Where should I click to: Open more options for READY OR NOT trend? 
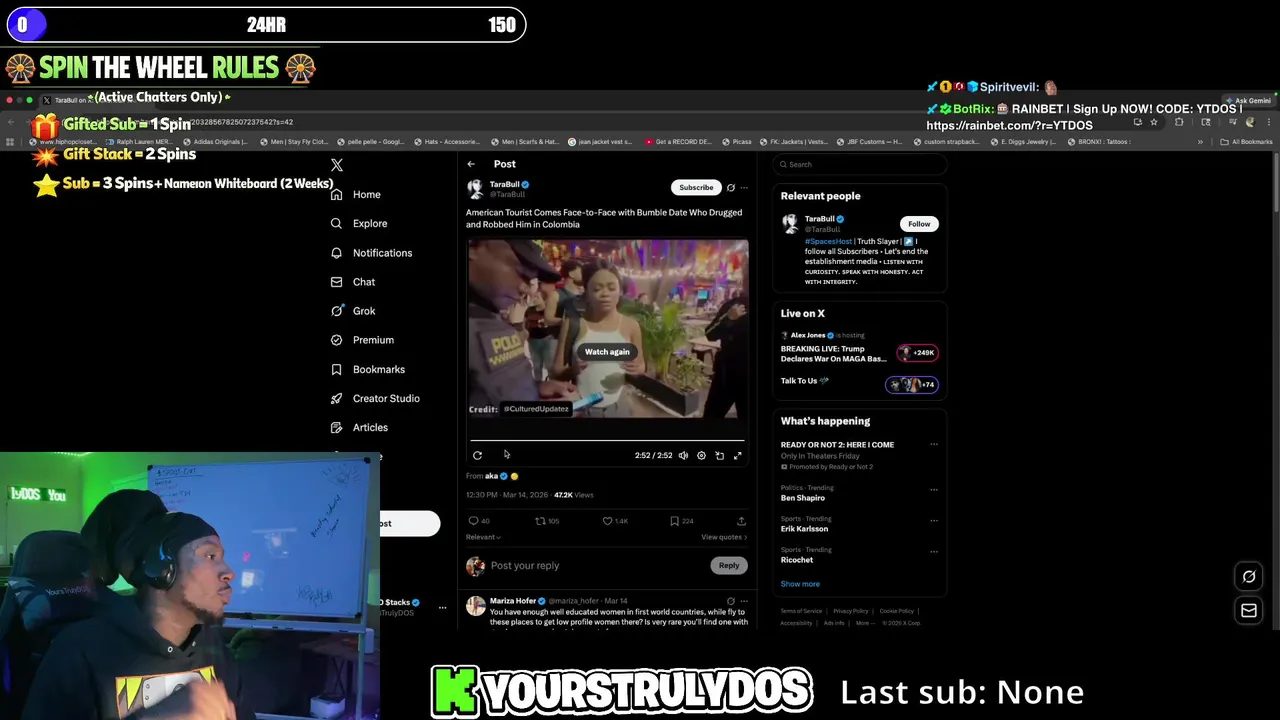coord(934,445)
